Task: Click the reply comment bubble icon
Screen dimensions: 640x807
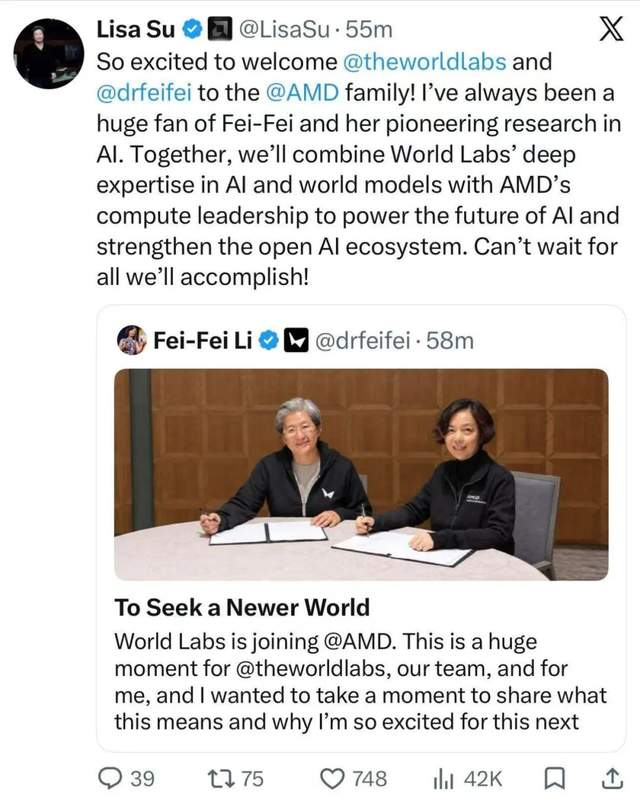Action: tap(109, 778)
